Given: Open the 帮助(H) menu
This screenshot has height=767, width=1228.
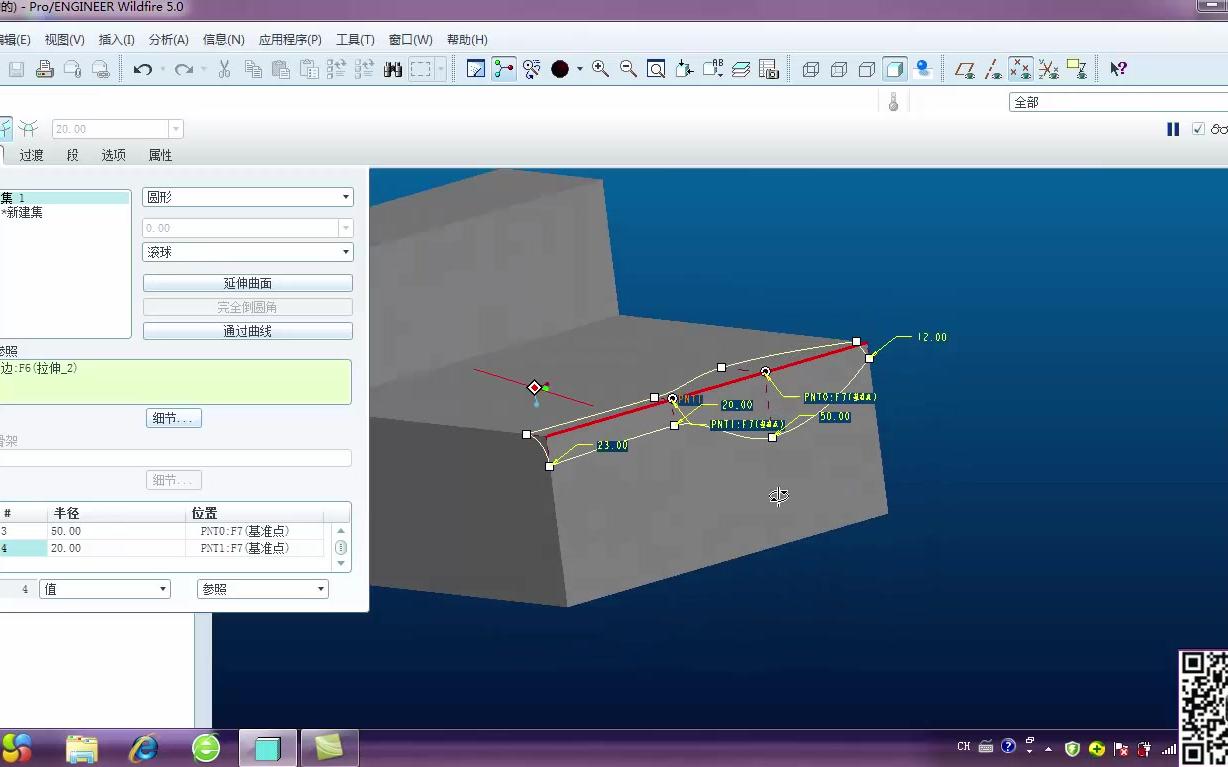Looking at the screenshot, I should tap(467, 40).
